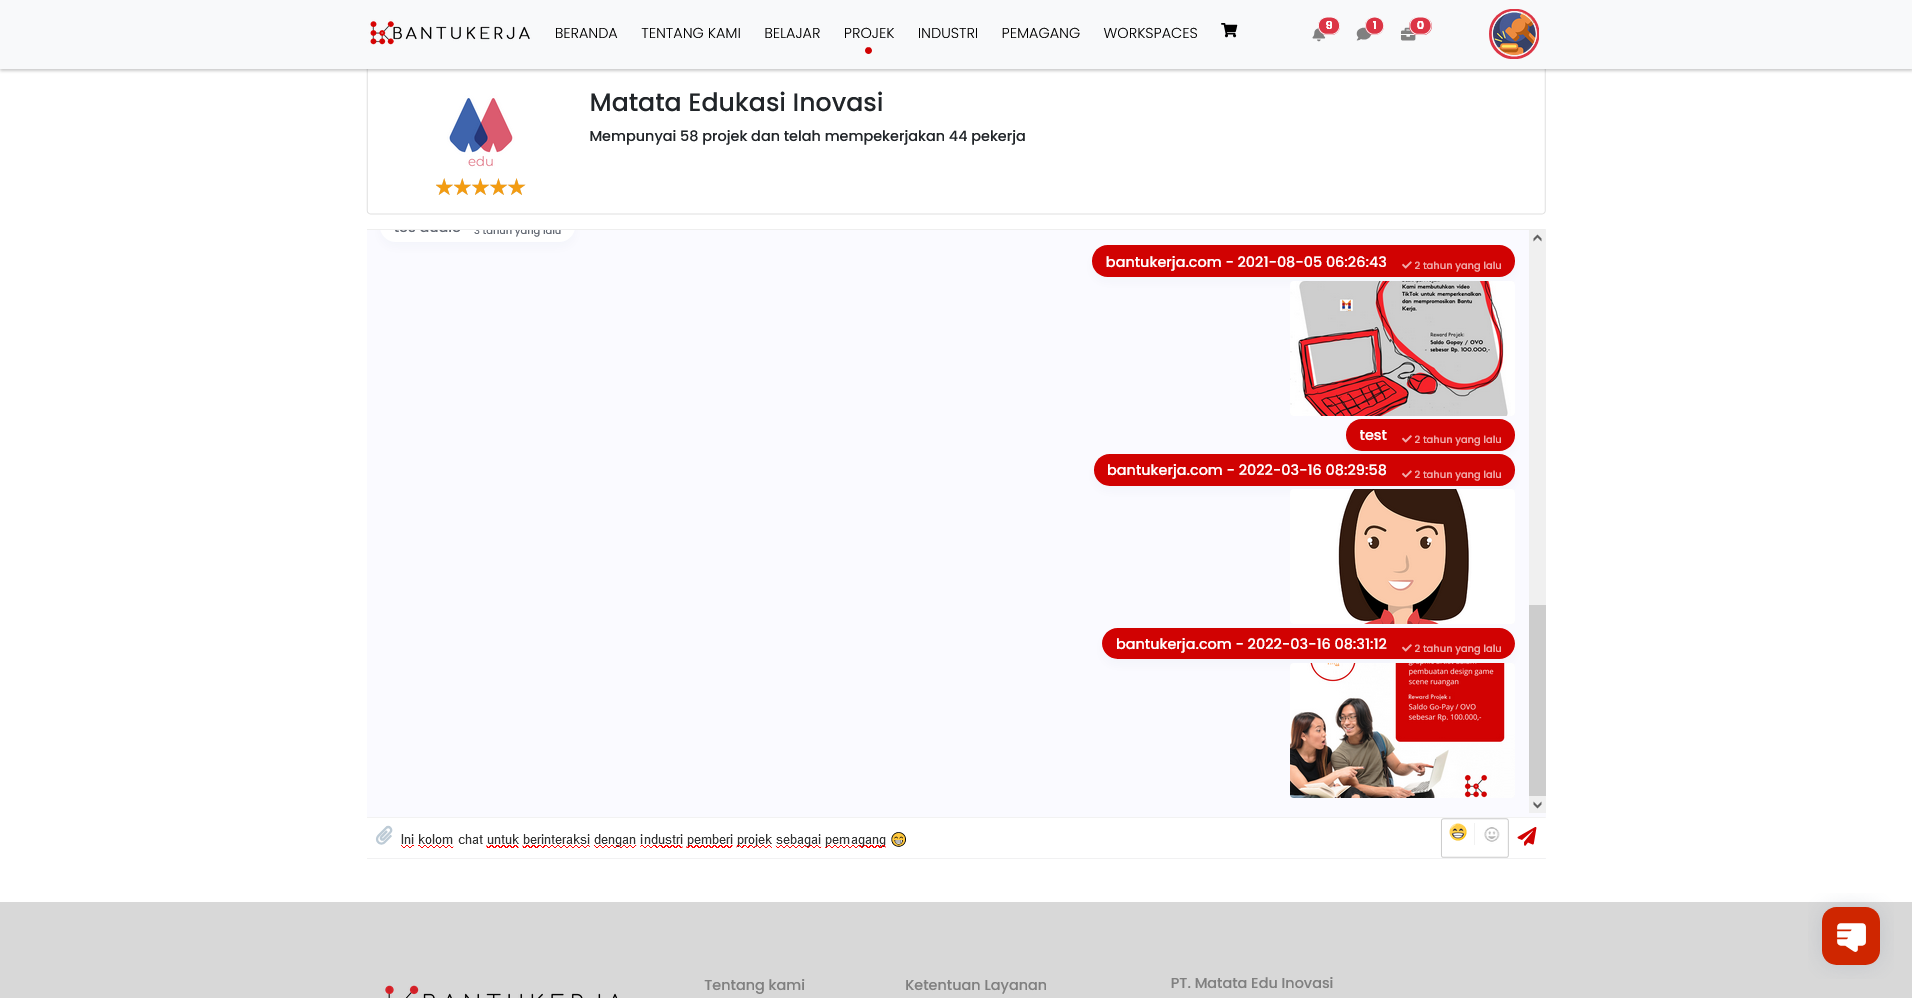
Task: Attach a file using the paperclip icon
Action: (384, 836)
